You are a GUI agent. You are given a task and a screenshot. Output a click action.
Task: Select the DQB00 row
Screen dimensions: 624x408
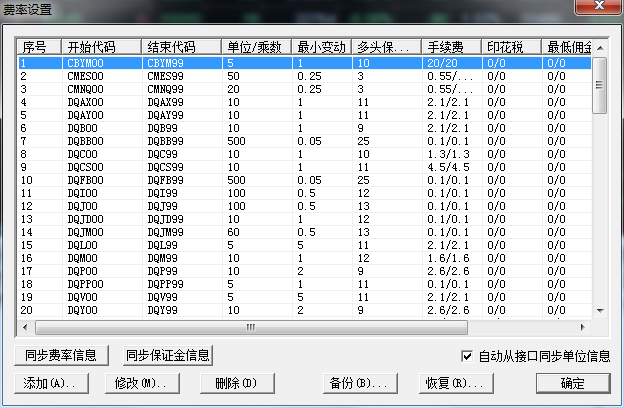click(304, 128)
